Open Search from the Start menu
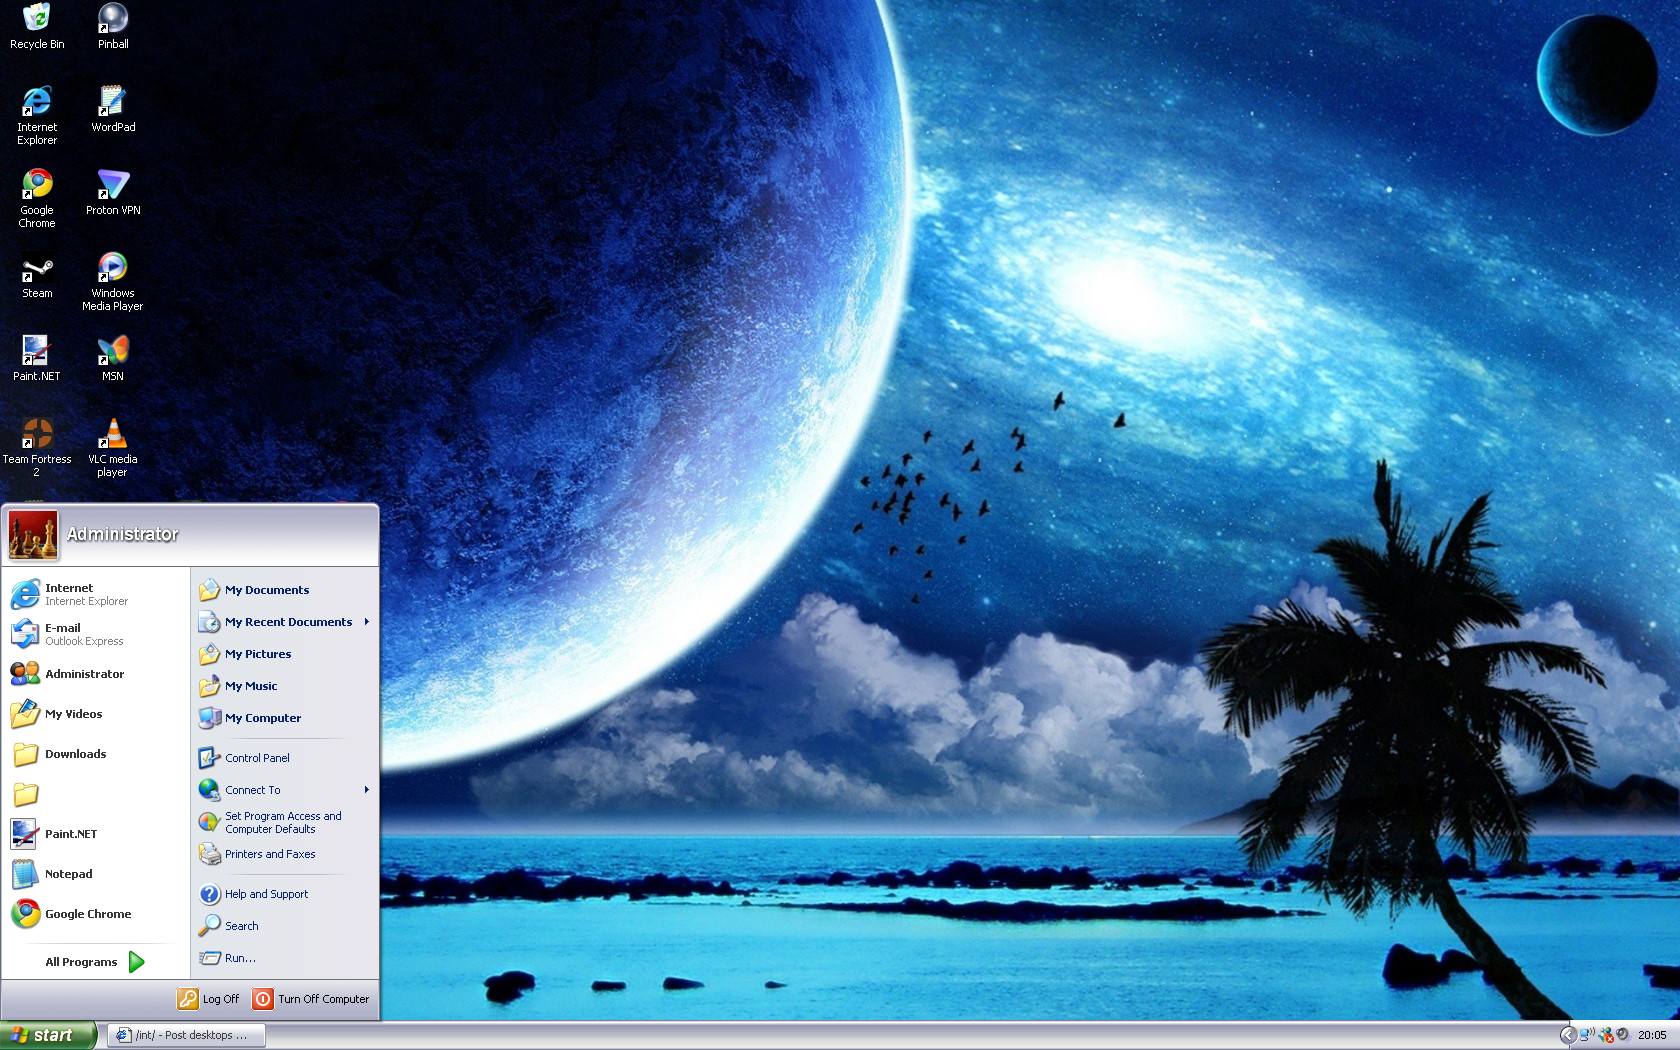The height and width of the screenshot is (1050, 1680). [x=285, y=926]
